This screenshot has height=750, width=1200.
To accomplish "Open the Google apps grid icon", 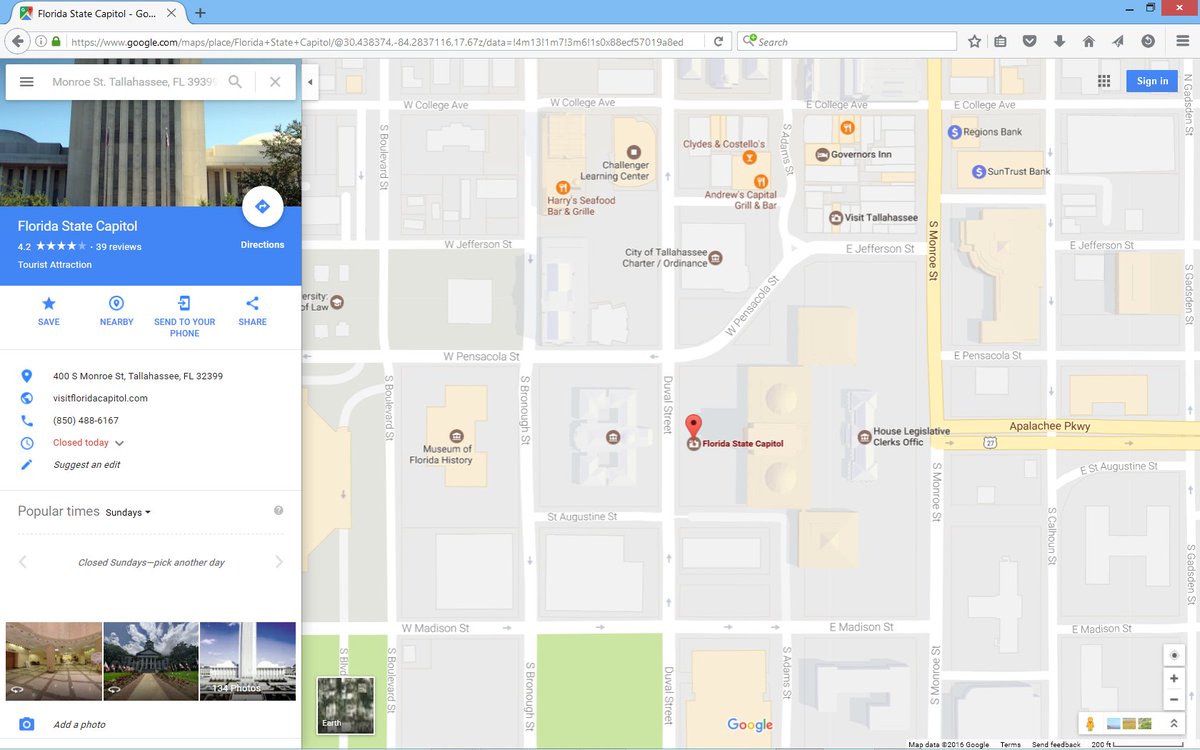I will coord(1104,81).
